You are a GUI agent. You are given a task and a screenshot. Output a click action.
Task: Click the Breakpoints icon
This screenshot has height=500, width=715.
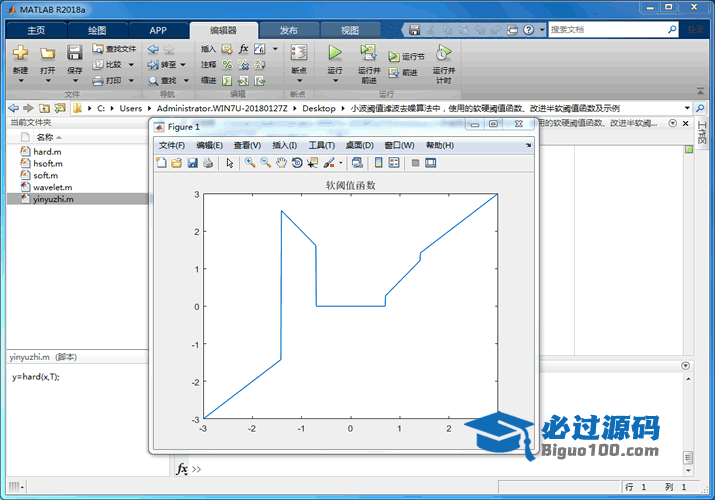(x=299, y=53)
